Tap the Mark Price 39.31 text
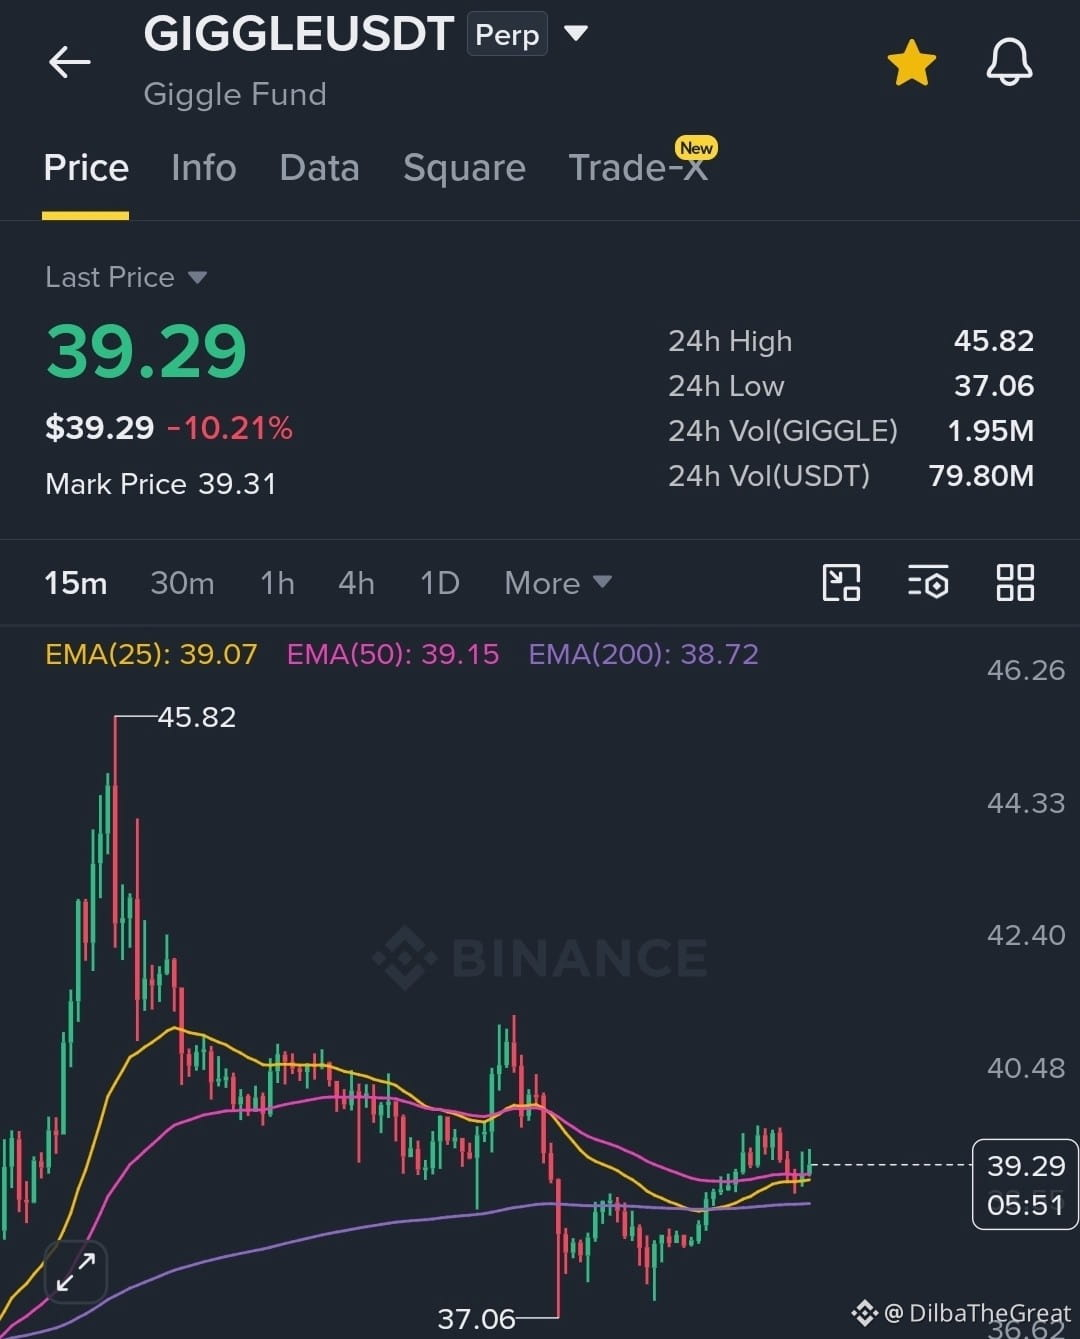This screenshot has height=1339, width=1080. click(160, 484)
